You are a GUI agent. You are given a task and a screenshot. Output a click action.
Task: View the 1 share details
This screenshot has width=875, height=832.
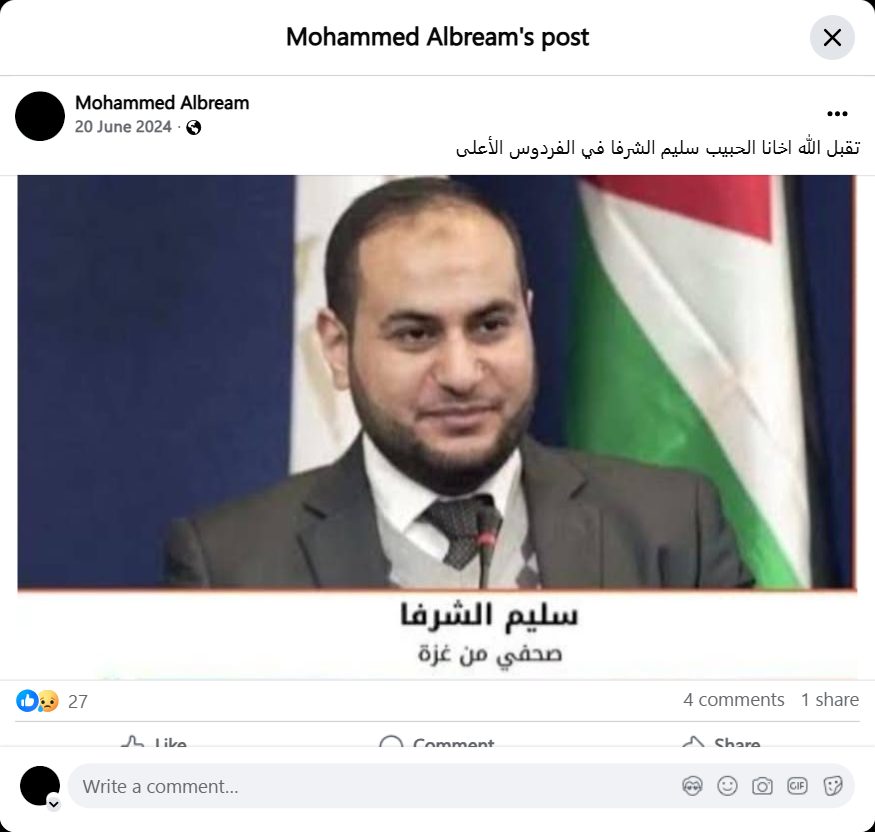pos(830,700)
